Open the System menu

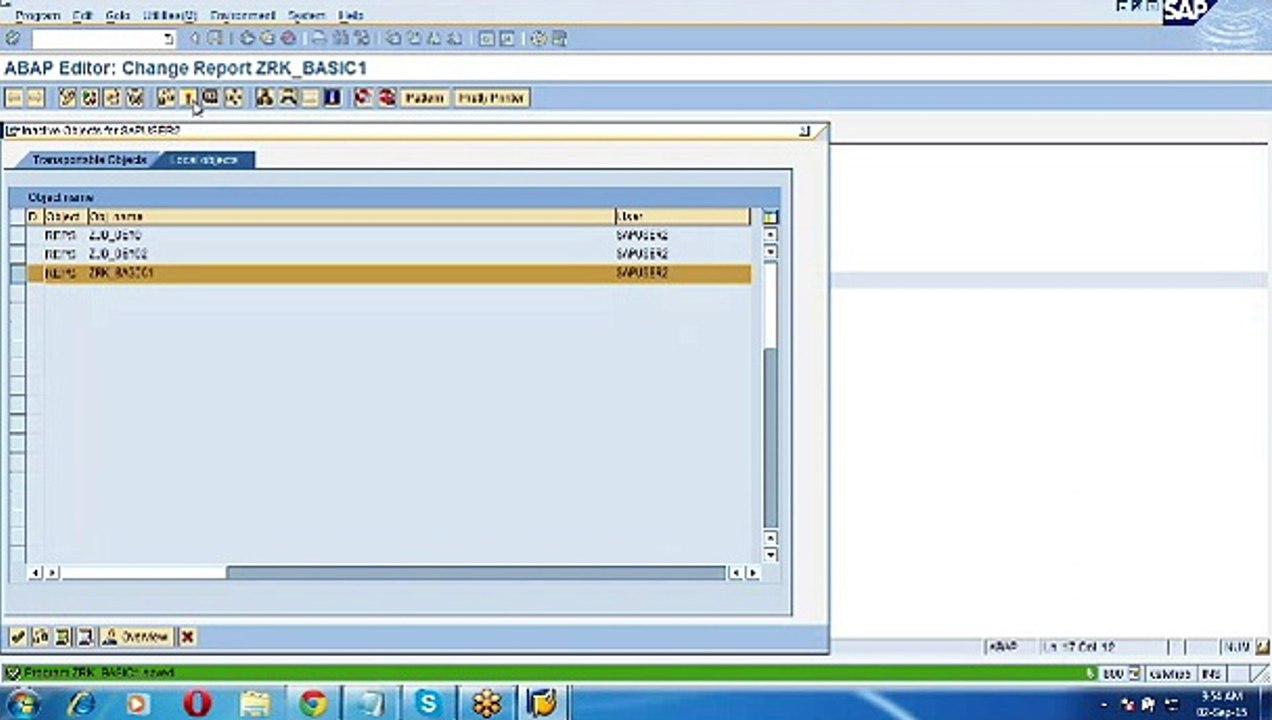[306, 16]
